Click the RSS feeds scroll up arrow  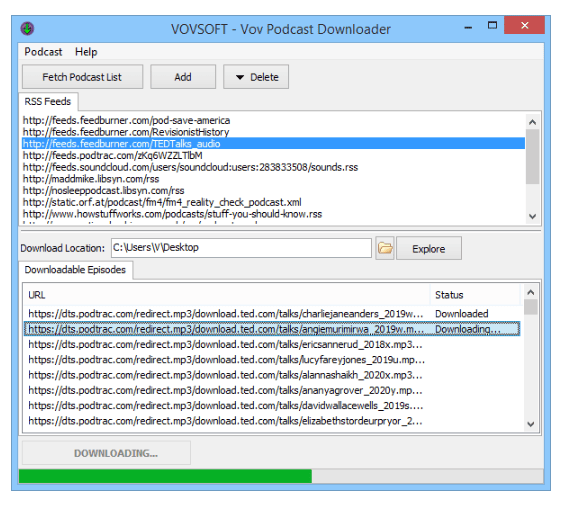pyautogui.click(x=532, y=122)
